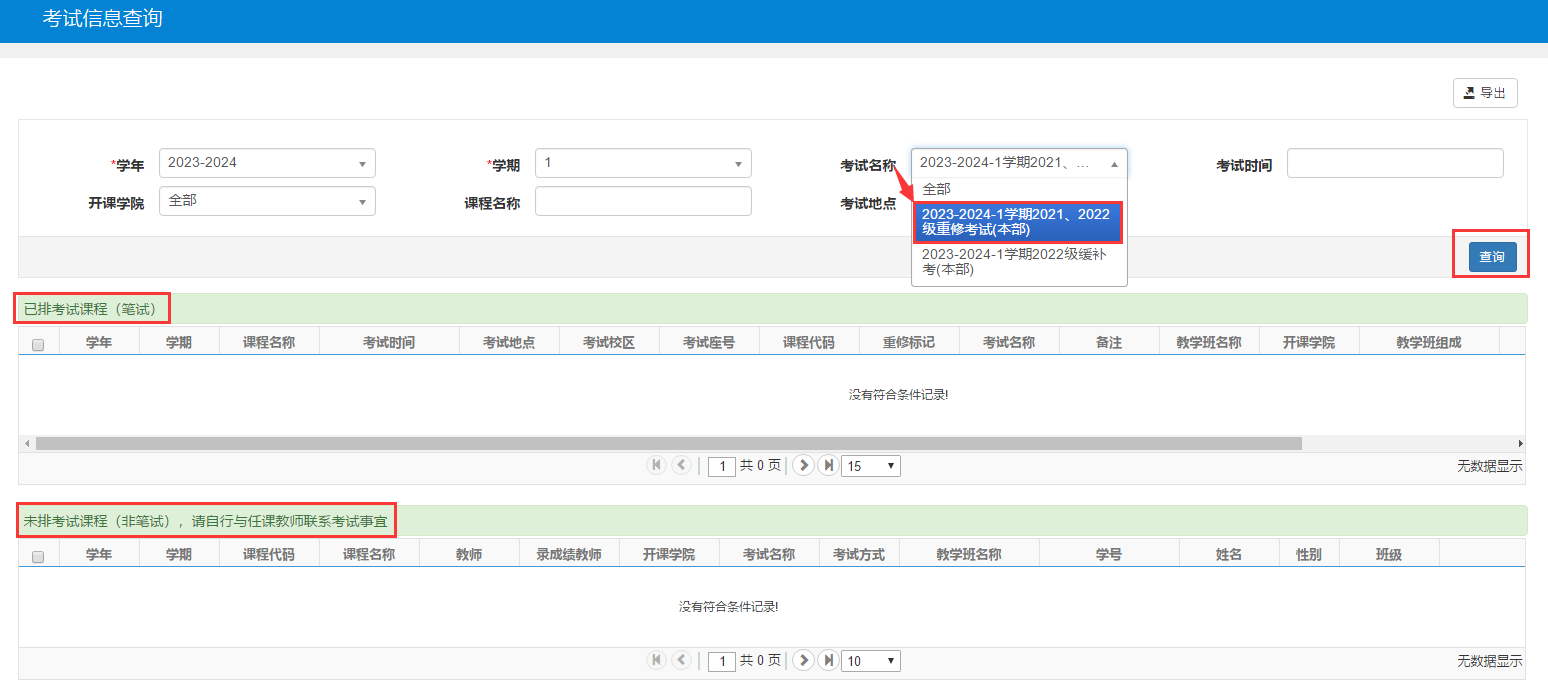1548x700 pixels.
Task: Sort by 考试时间 column header
Action: pos(389,342)
